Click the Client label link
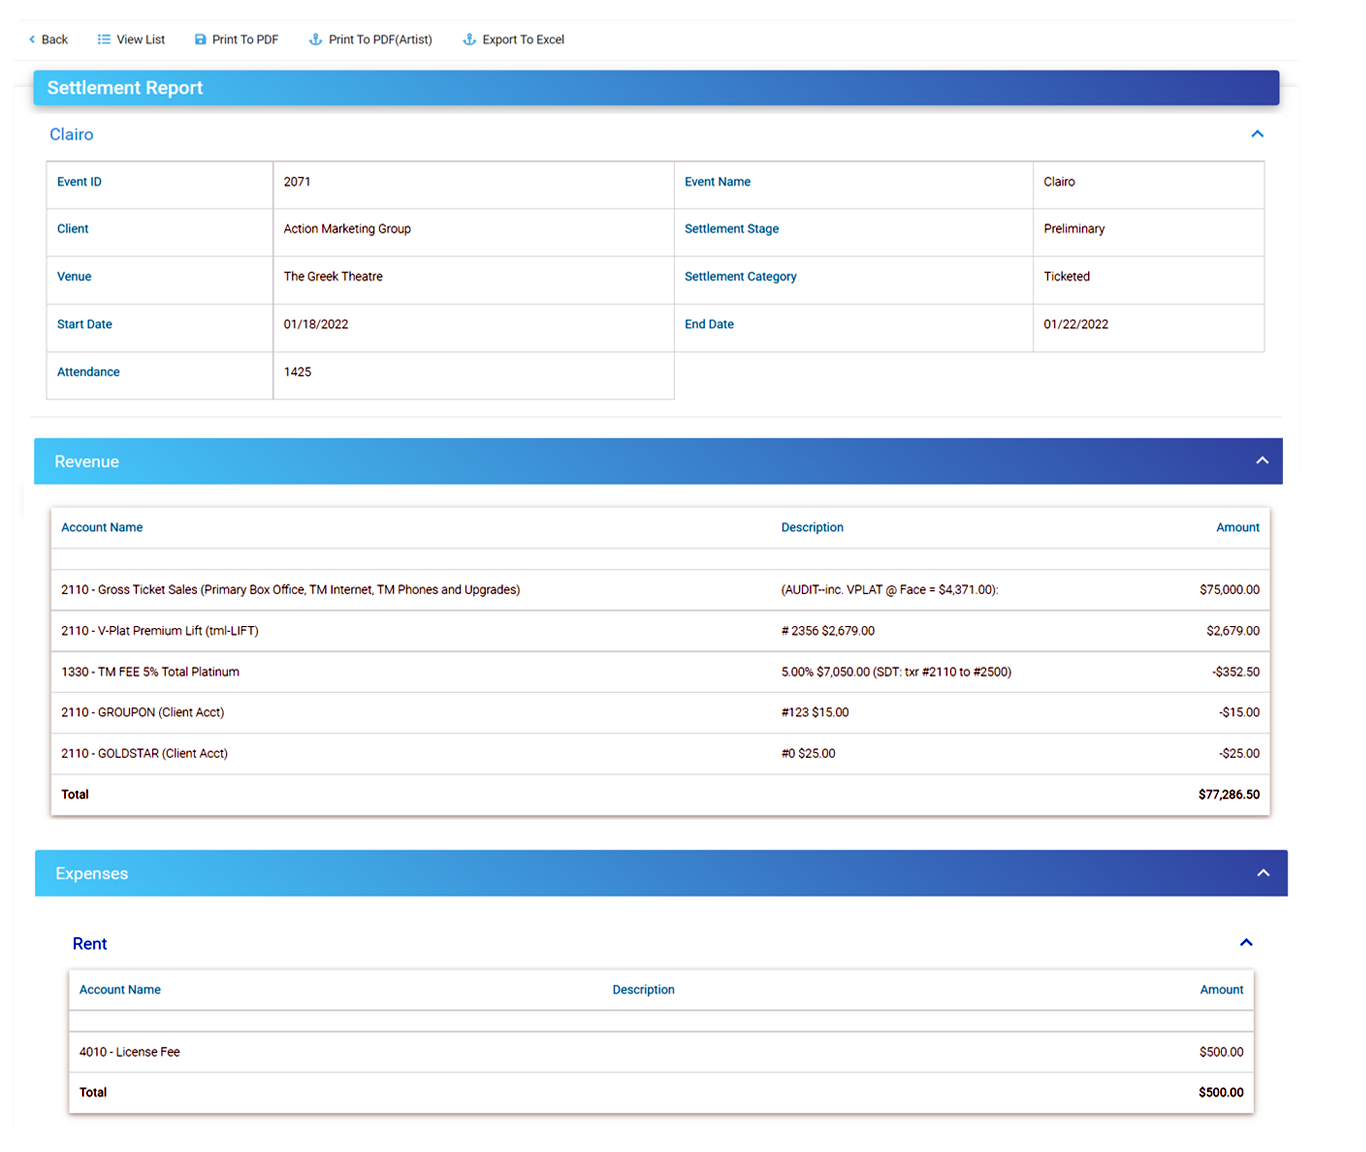 [72, 228]
